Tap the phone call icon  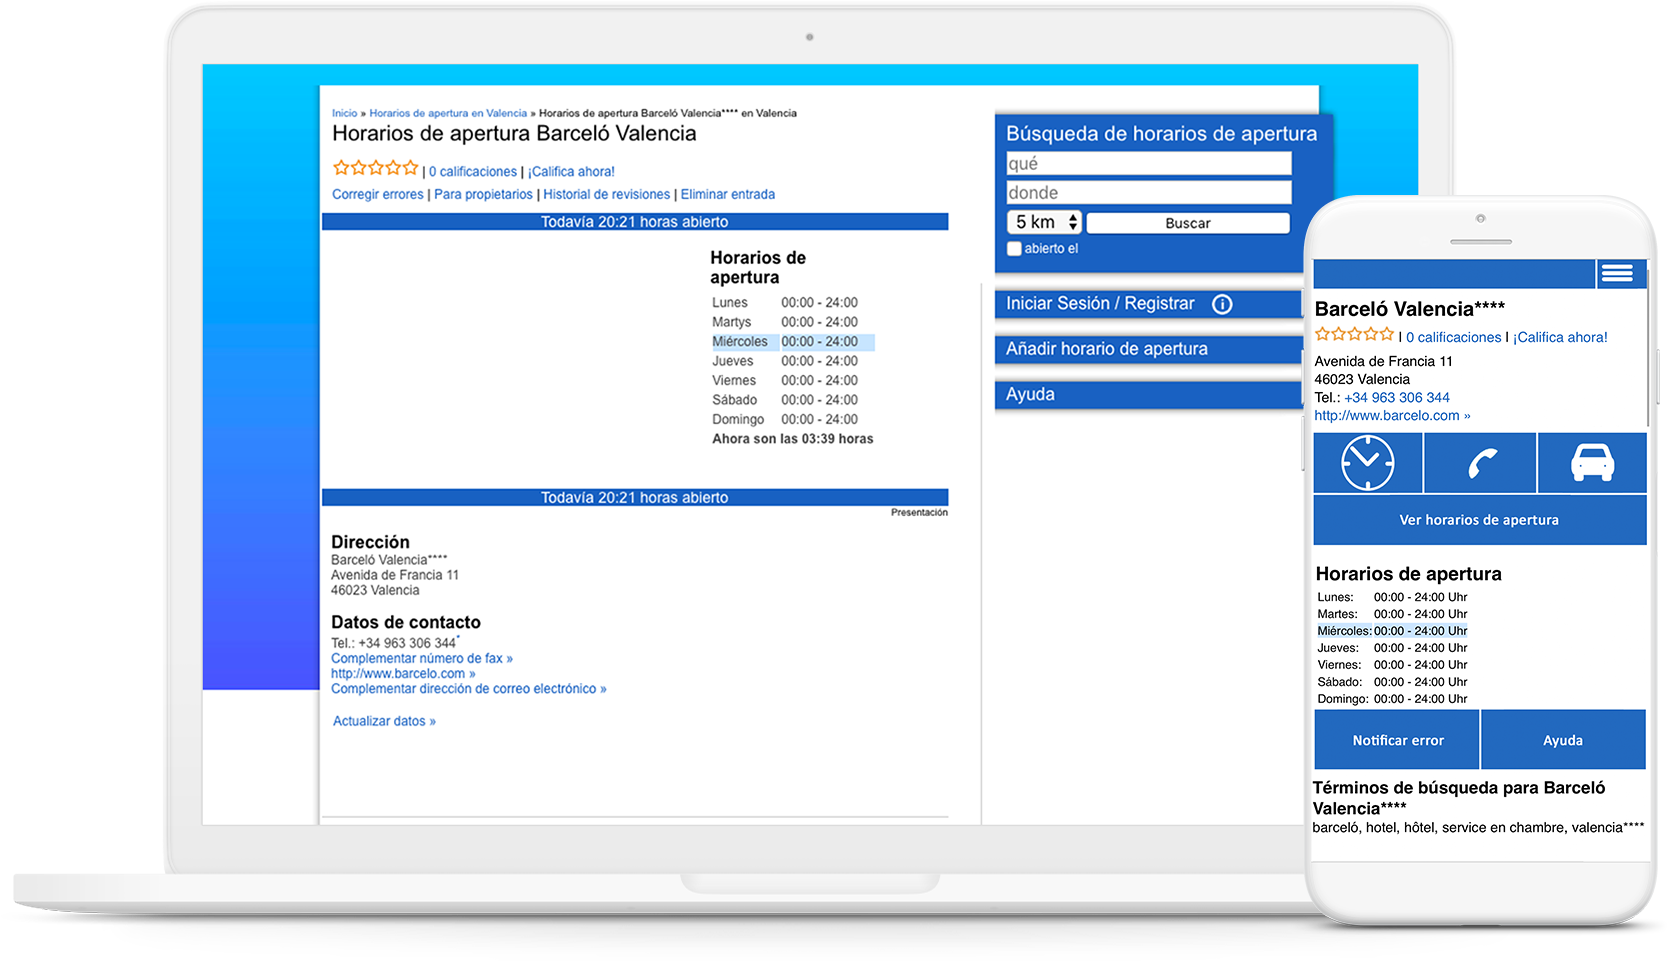pos(1480,463)
